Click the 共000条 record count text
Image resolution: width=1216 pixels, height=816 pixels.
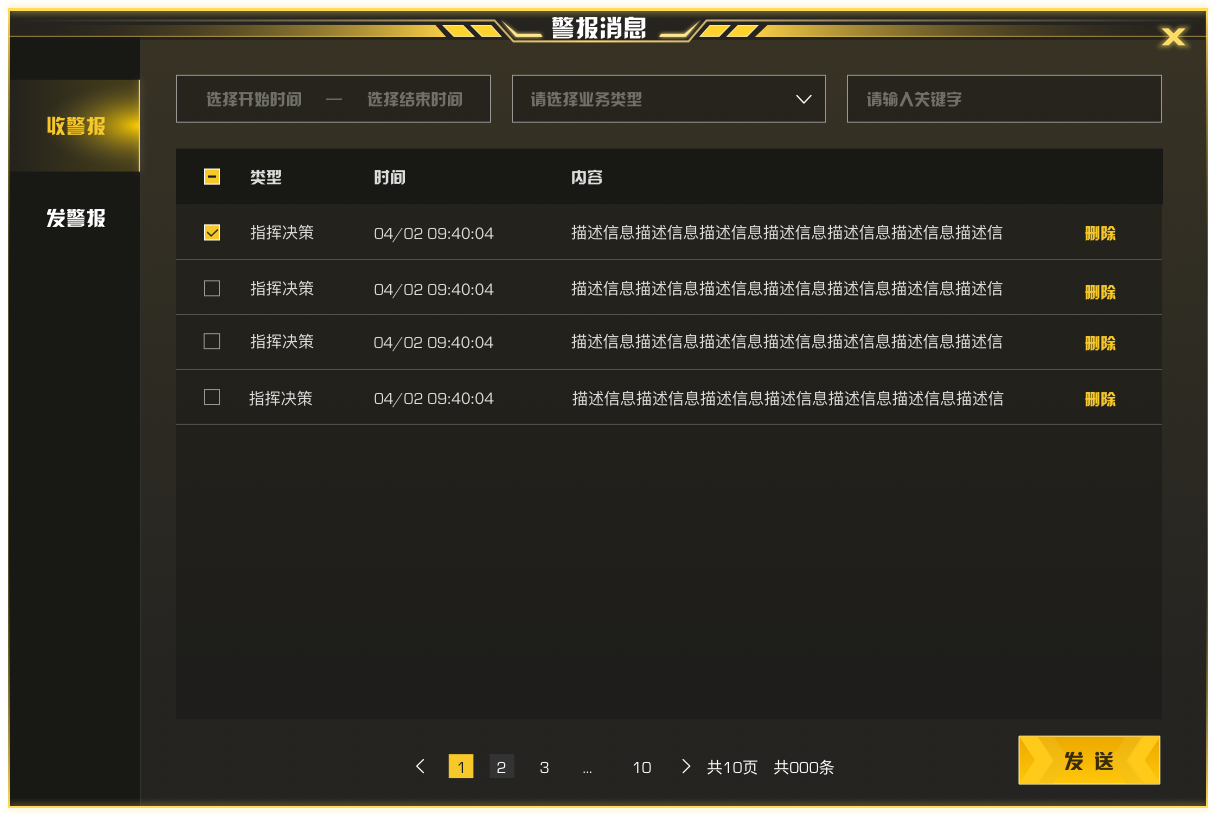point(804,767)
